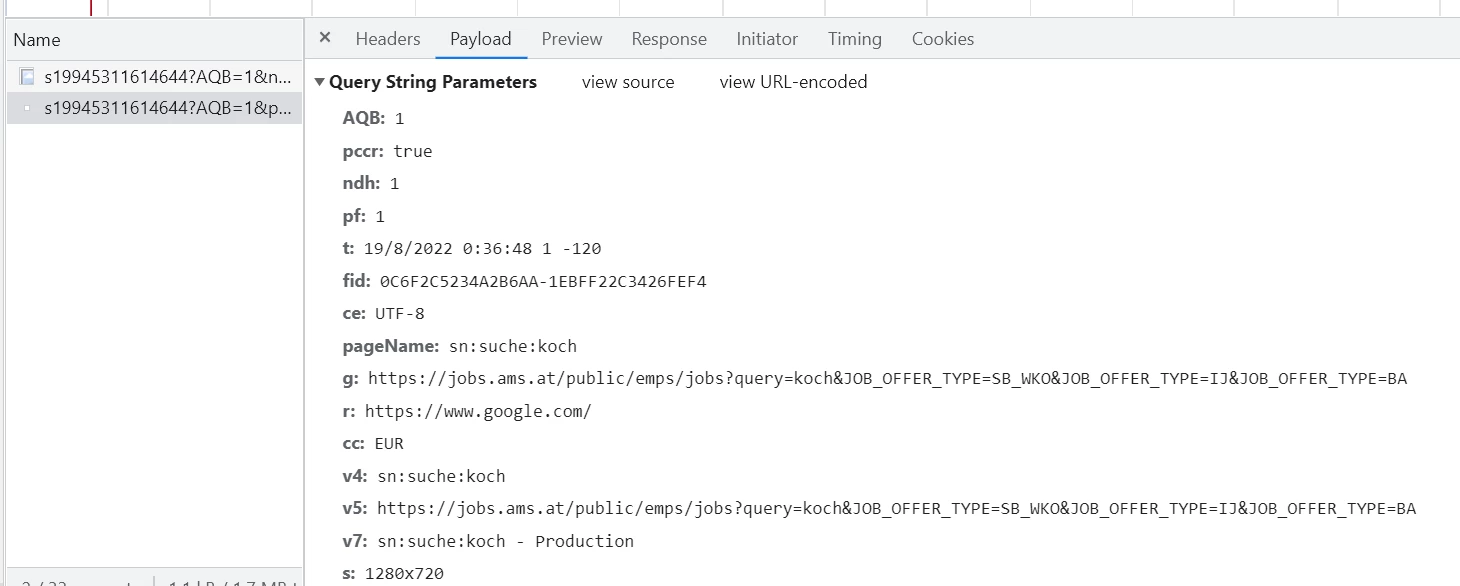Click the v4 value sn:suche:koch
The width and height of the screenshot is (1460, 586).
click(x=442, y=476)
